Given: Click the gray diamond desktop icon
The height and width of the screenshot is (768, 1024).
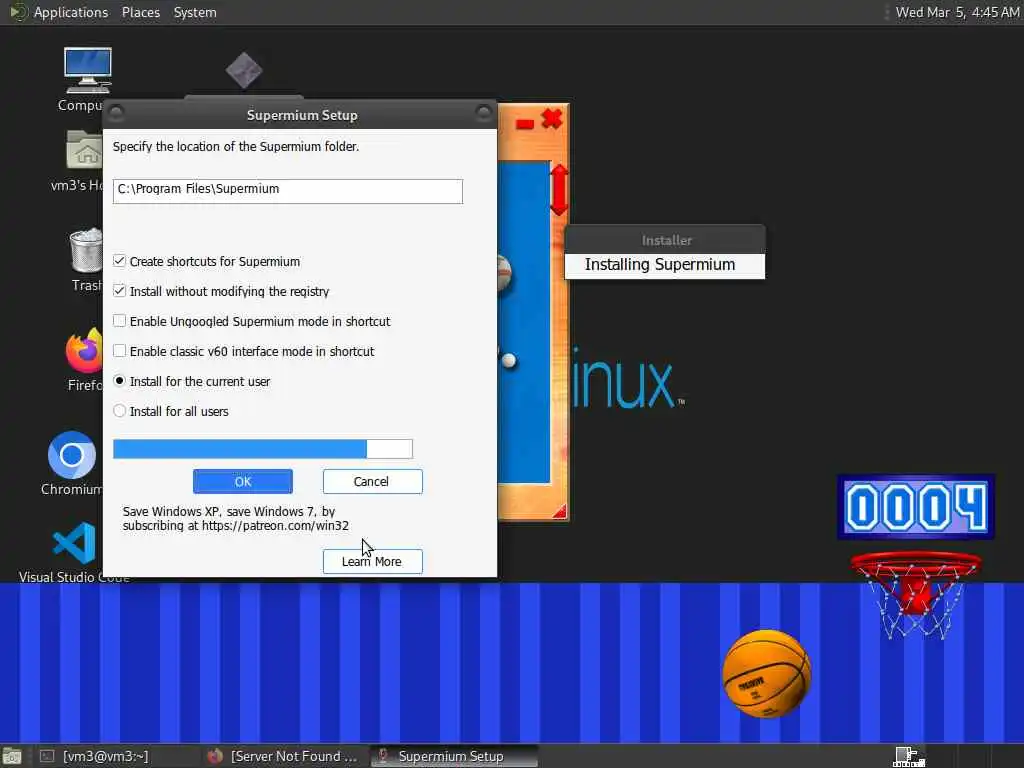Looking at the screenshot, I should 244,71.
